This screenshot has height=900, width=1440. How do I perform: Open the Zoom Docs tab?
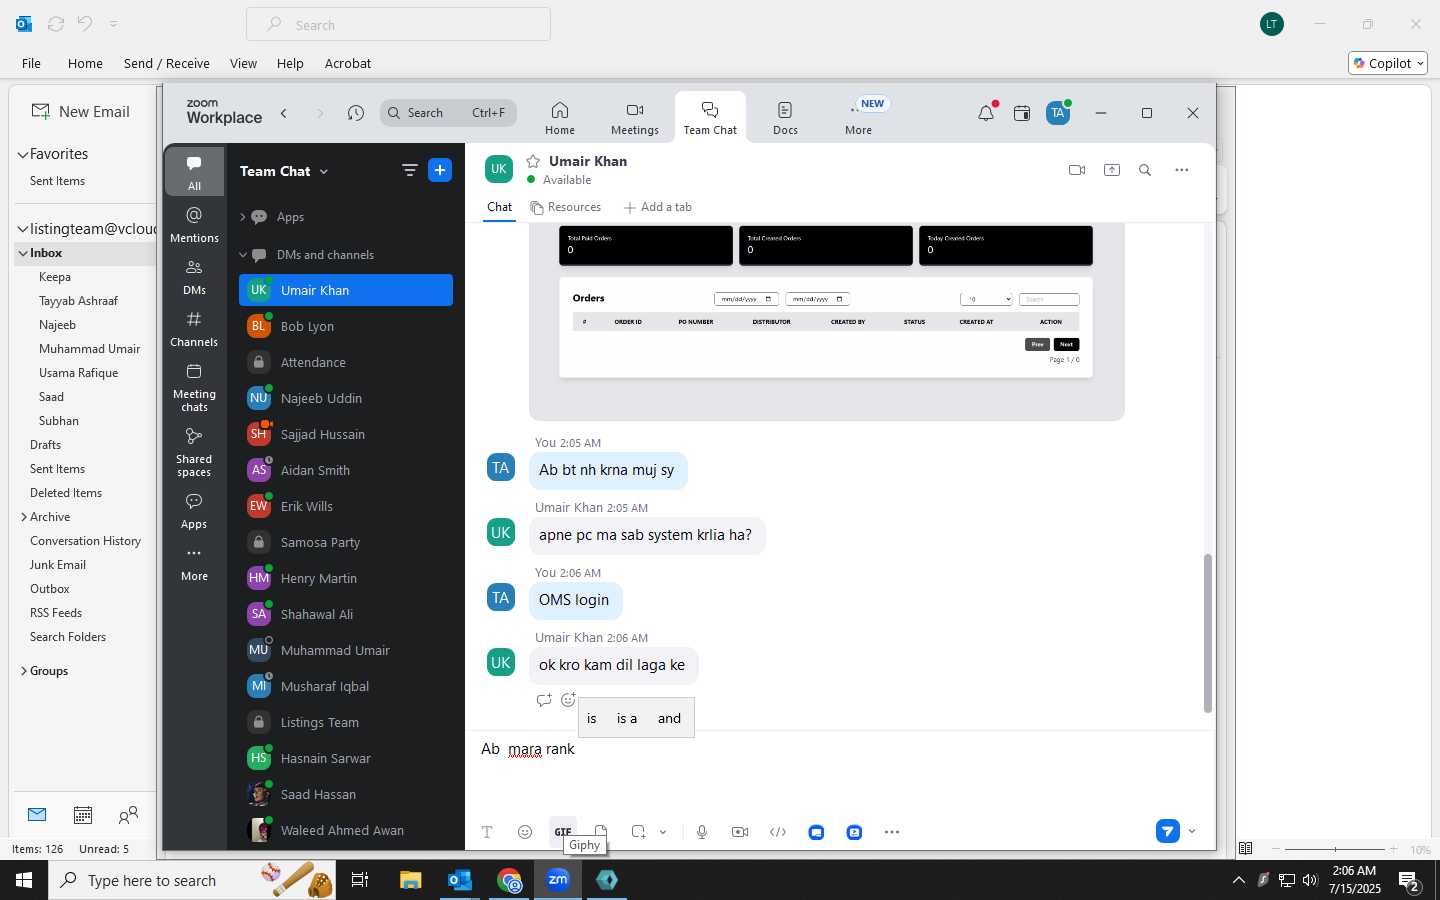pyautogui.click(x=785, y=118)
